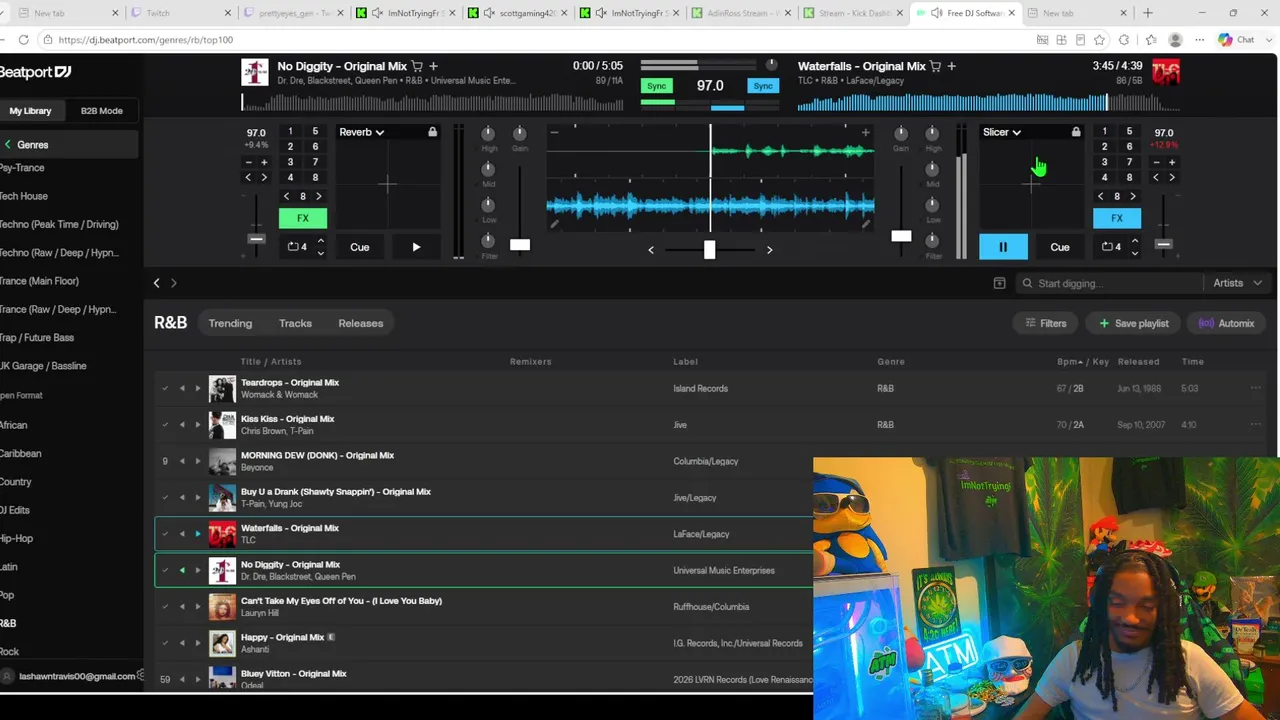Viewport: 1280px width, 720px height.
Task: Click the Start digging search field
Action: 1109,284
